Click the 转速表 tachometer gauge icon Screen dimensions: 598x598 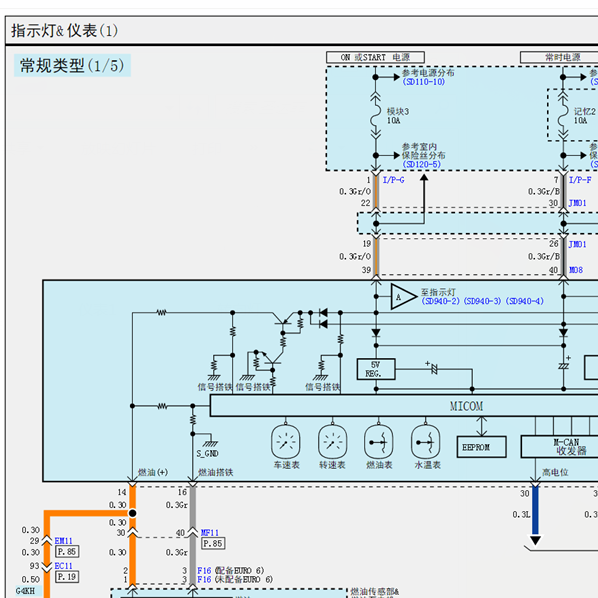[x=333, y=442]
